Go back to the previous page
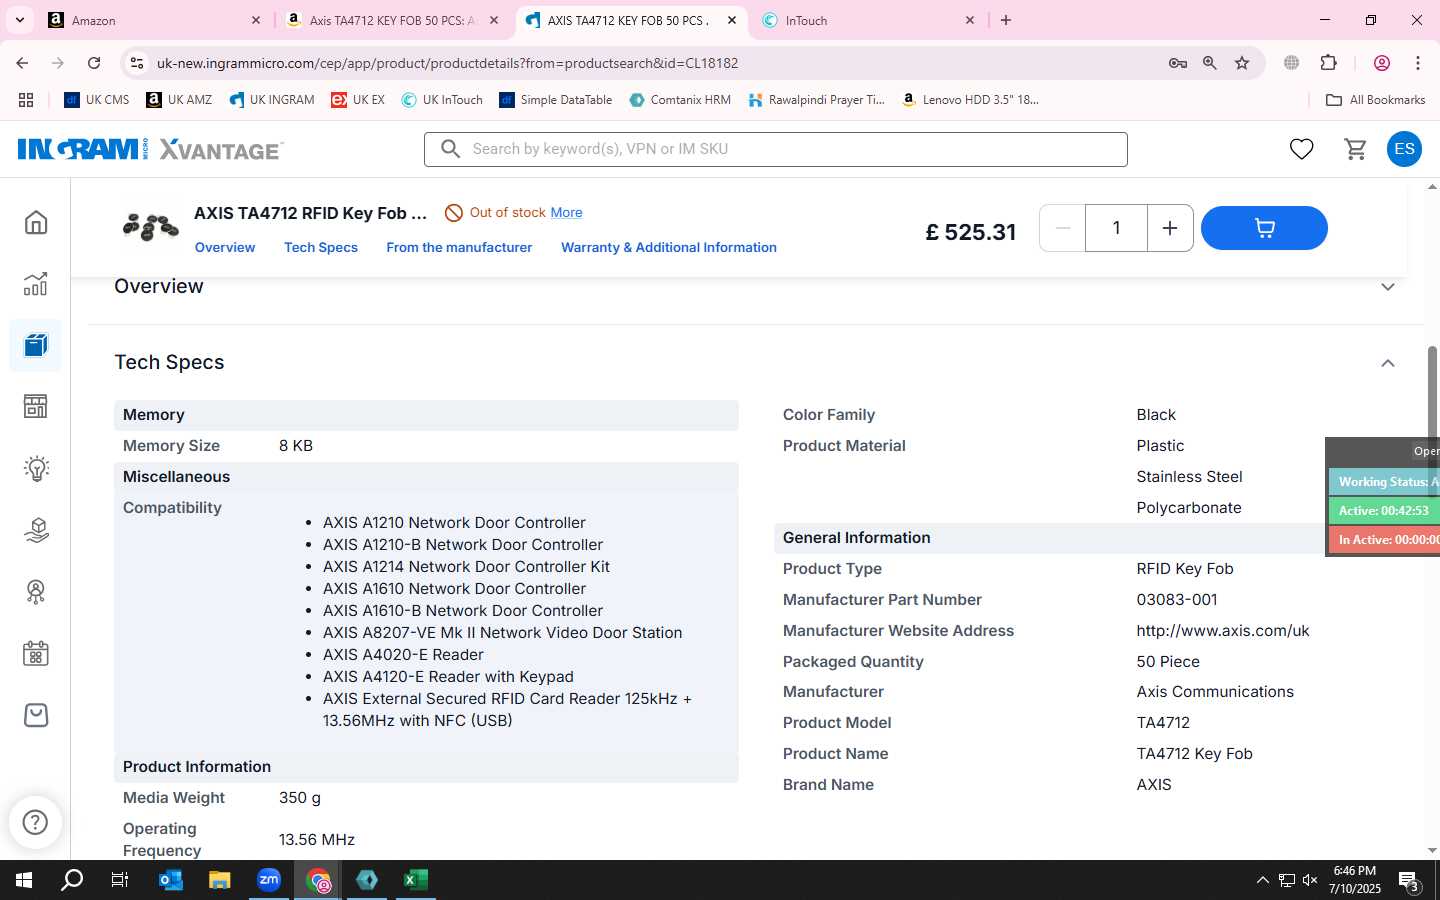 coord(22,63)
